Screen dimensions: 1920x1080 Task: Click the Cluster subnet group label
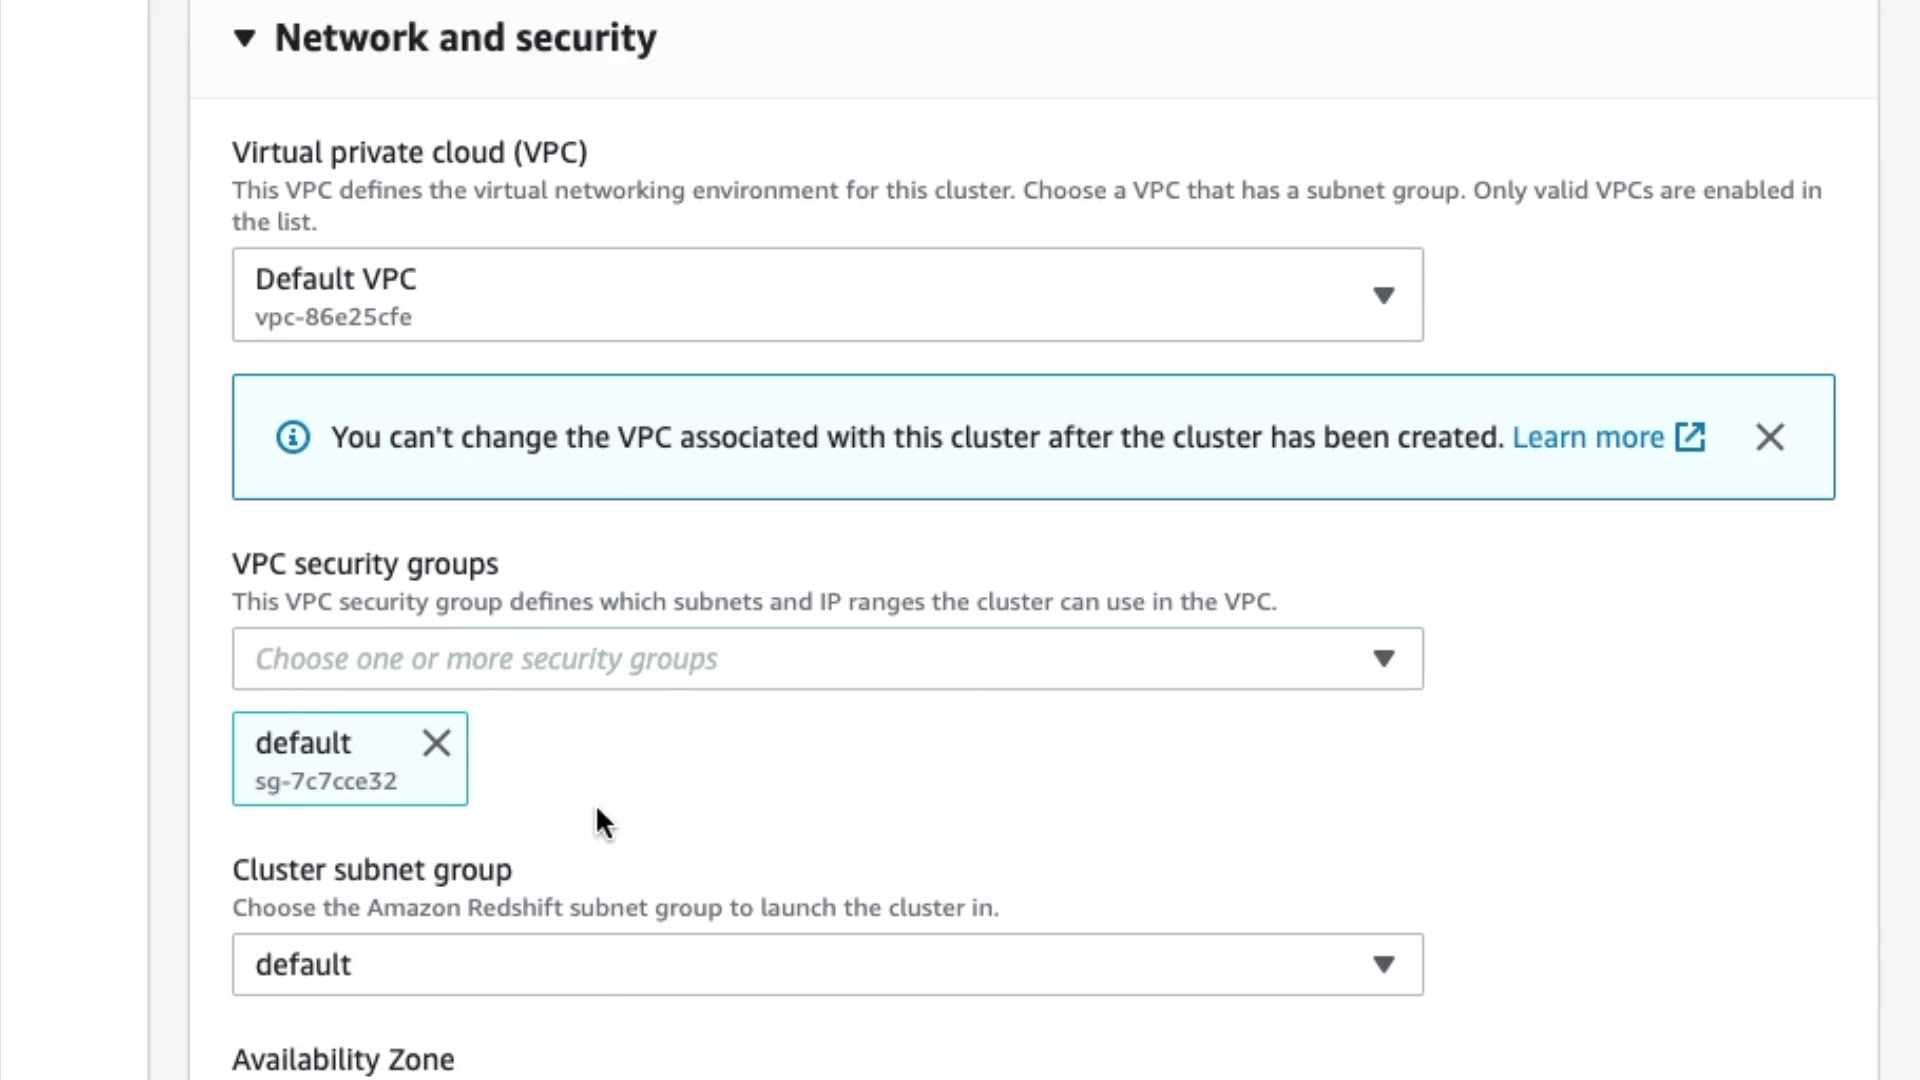click(x=371, y=870)
